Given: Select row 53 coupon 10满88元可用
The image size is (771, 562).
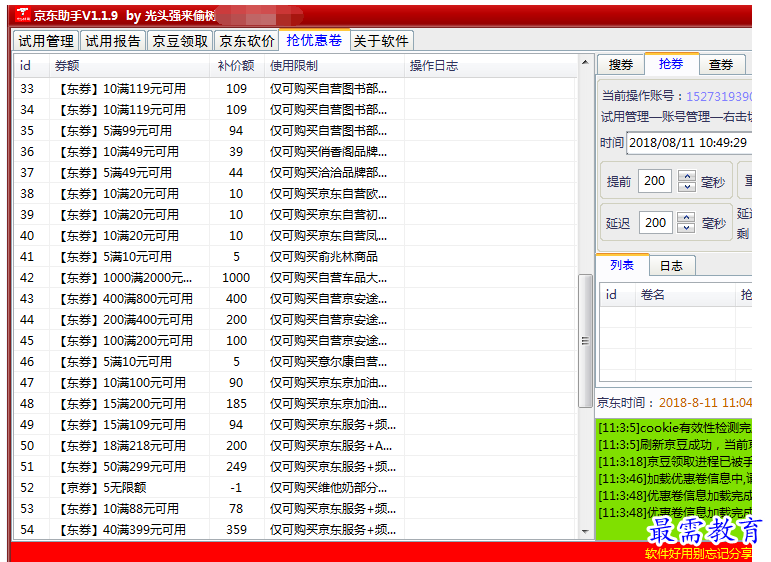Looking at the screenshot, I should [x=295, y=509].
